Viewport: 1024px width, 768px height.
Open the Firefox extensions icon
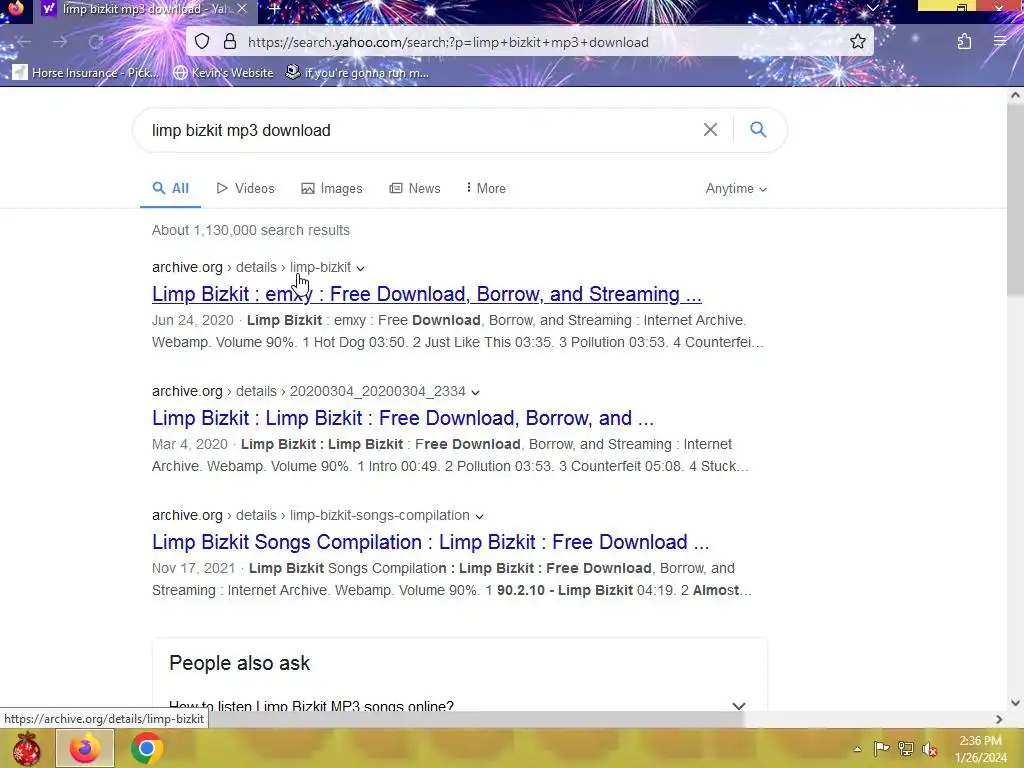pyautogui.click(x=964, y=42)
